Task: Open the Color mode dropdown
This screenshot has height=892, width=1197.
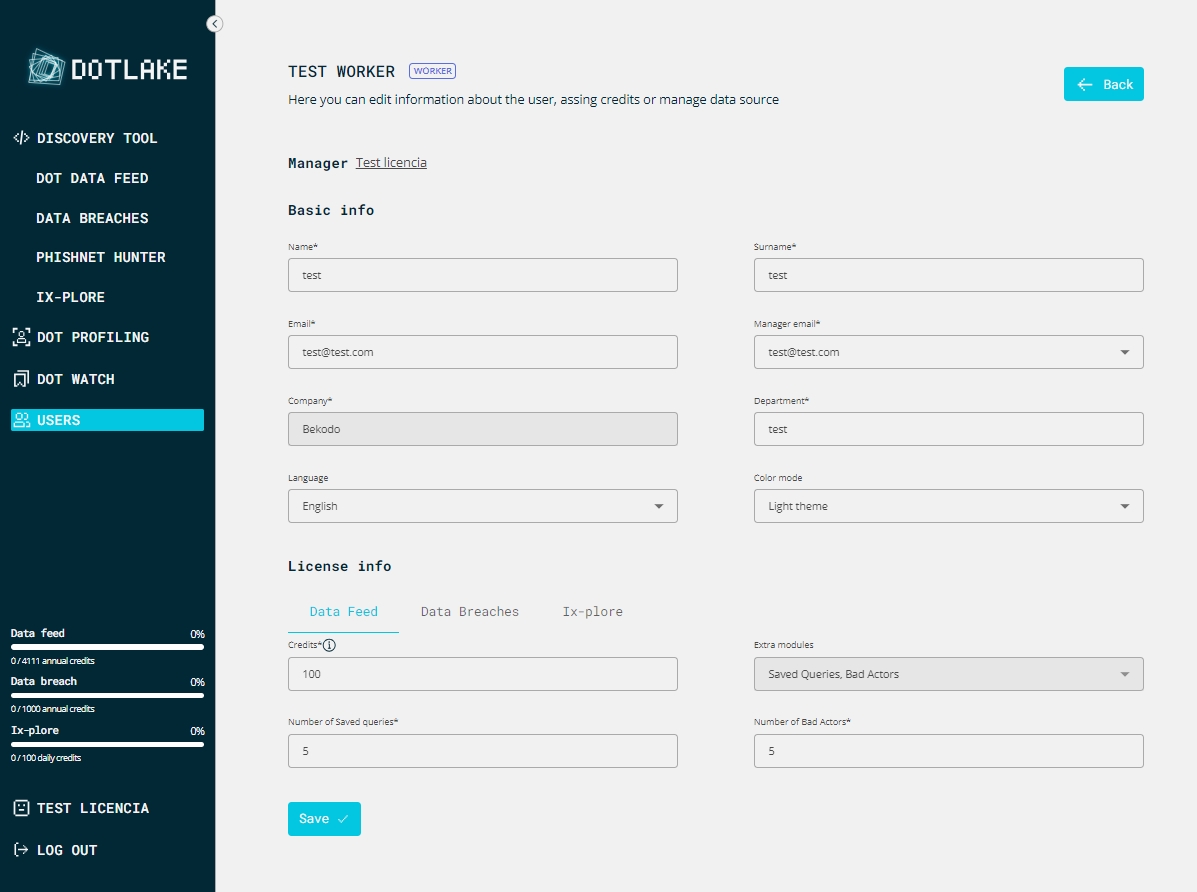Action: point(1124,506)
